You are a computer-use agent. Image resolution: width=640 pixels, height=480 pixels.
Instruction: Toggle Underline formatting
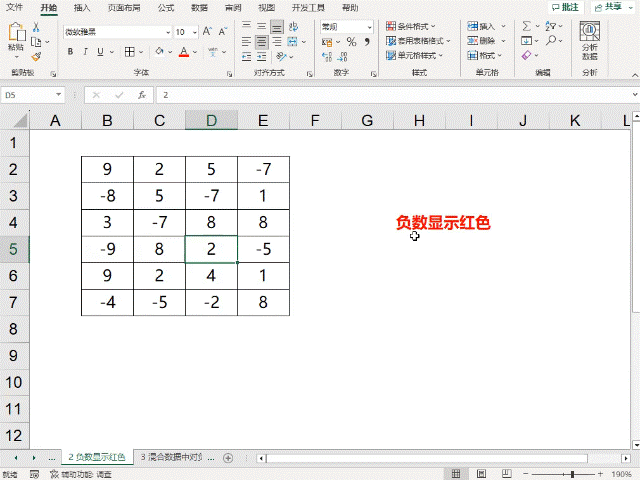click(x=100, y=52)
